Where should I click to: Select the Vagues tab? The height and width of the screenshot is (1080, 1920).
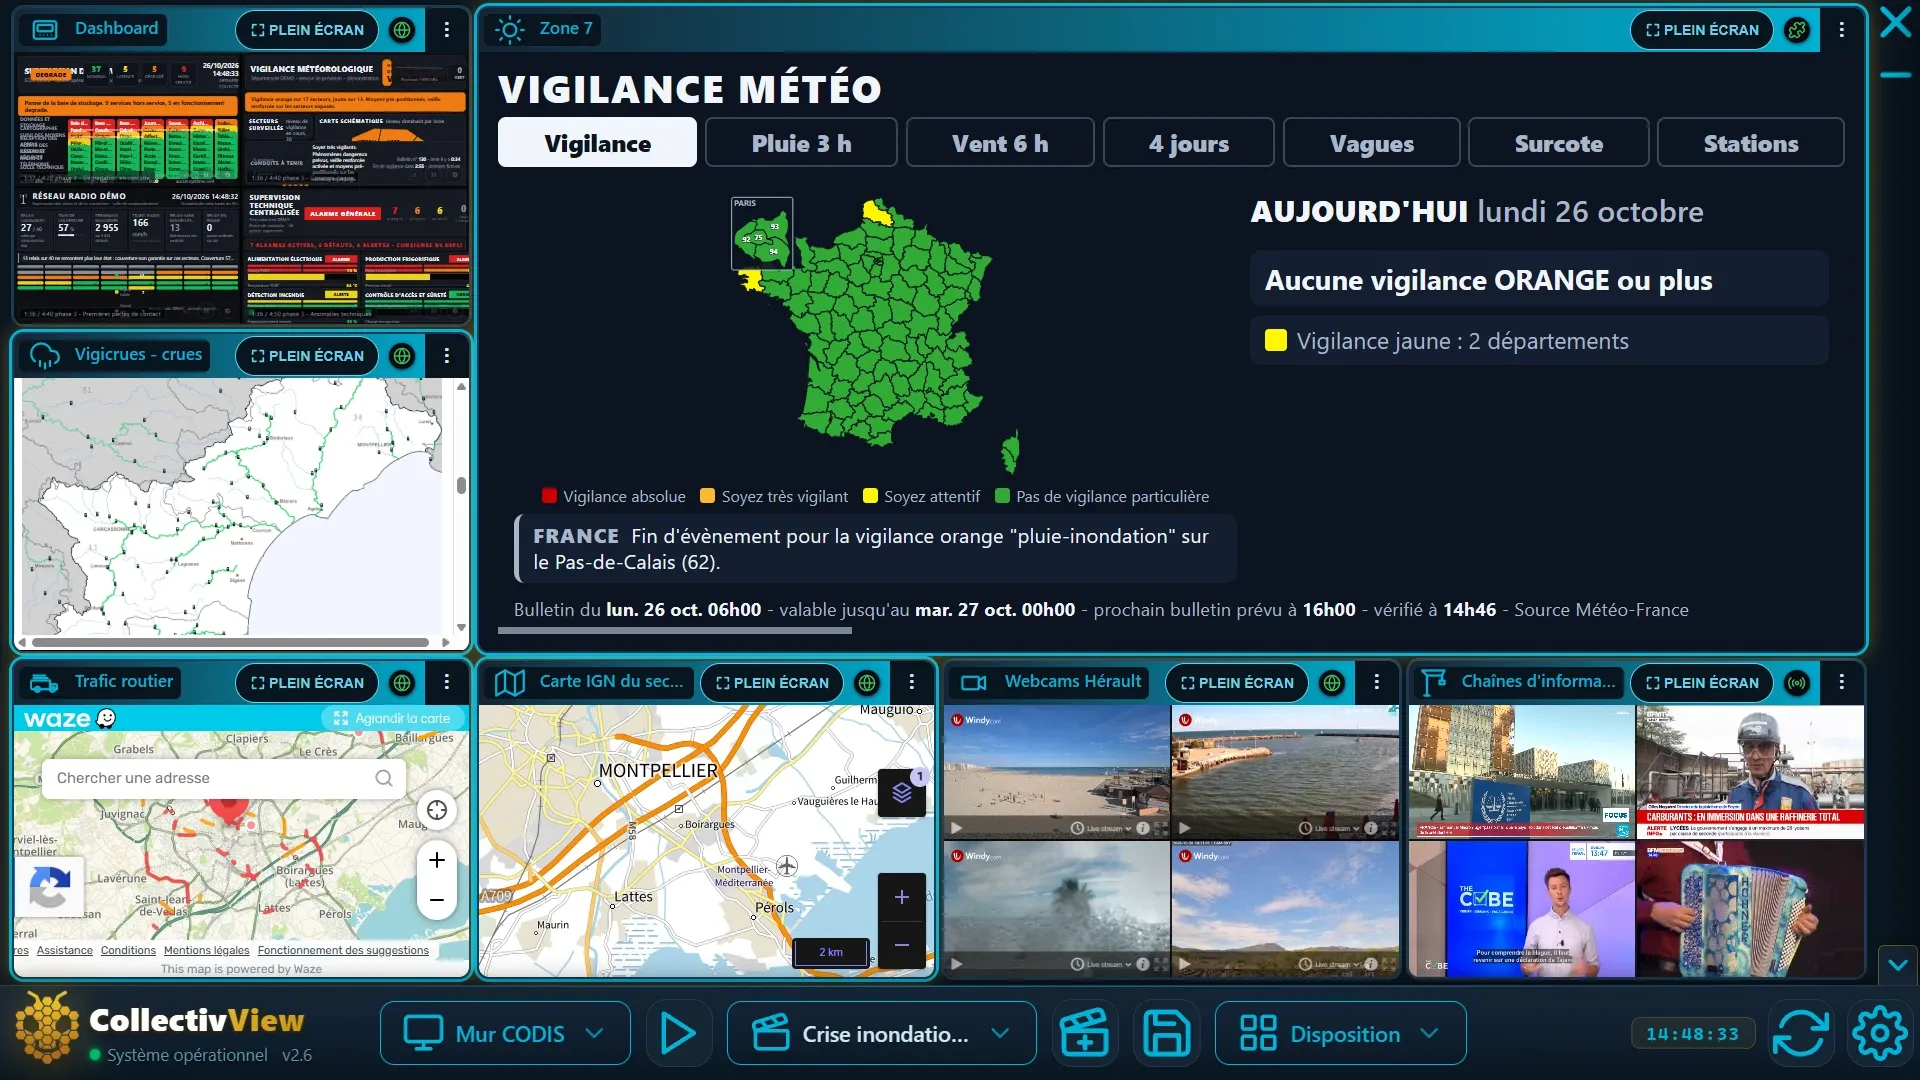point(1371,143)
